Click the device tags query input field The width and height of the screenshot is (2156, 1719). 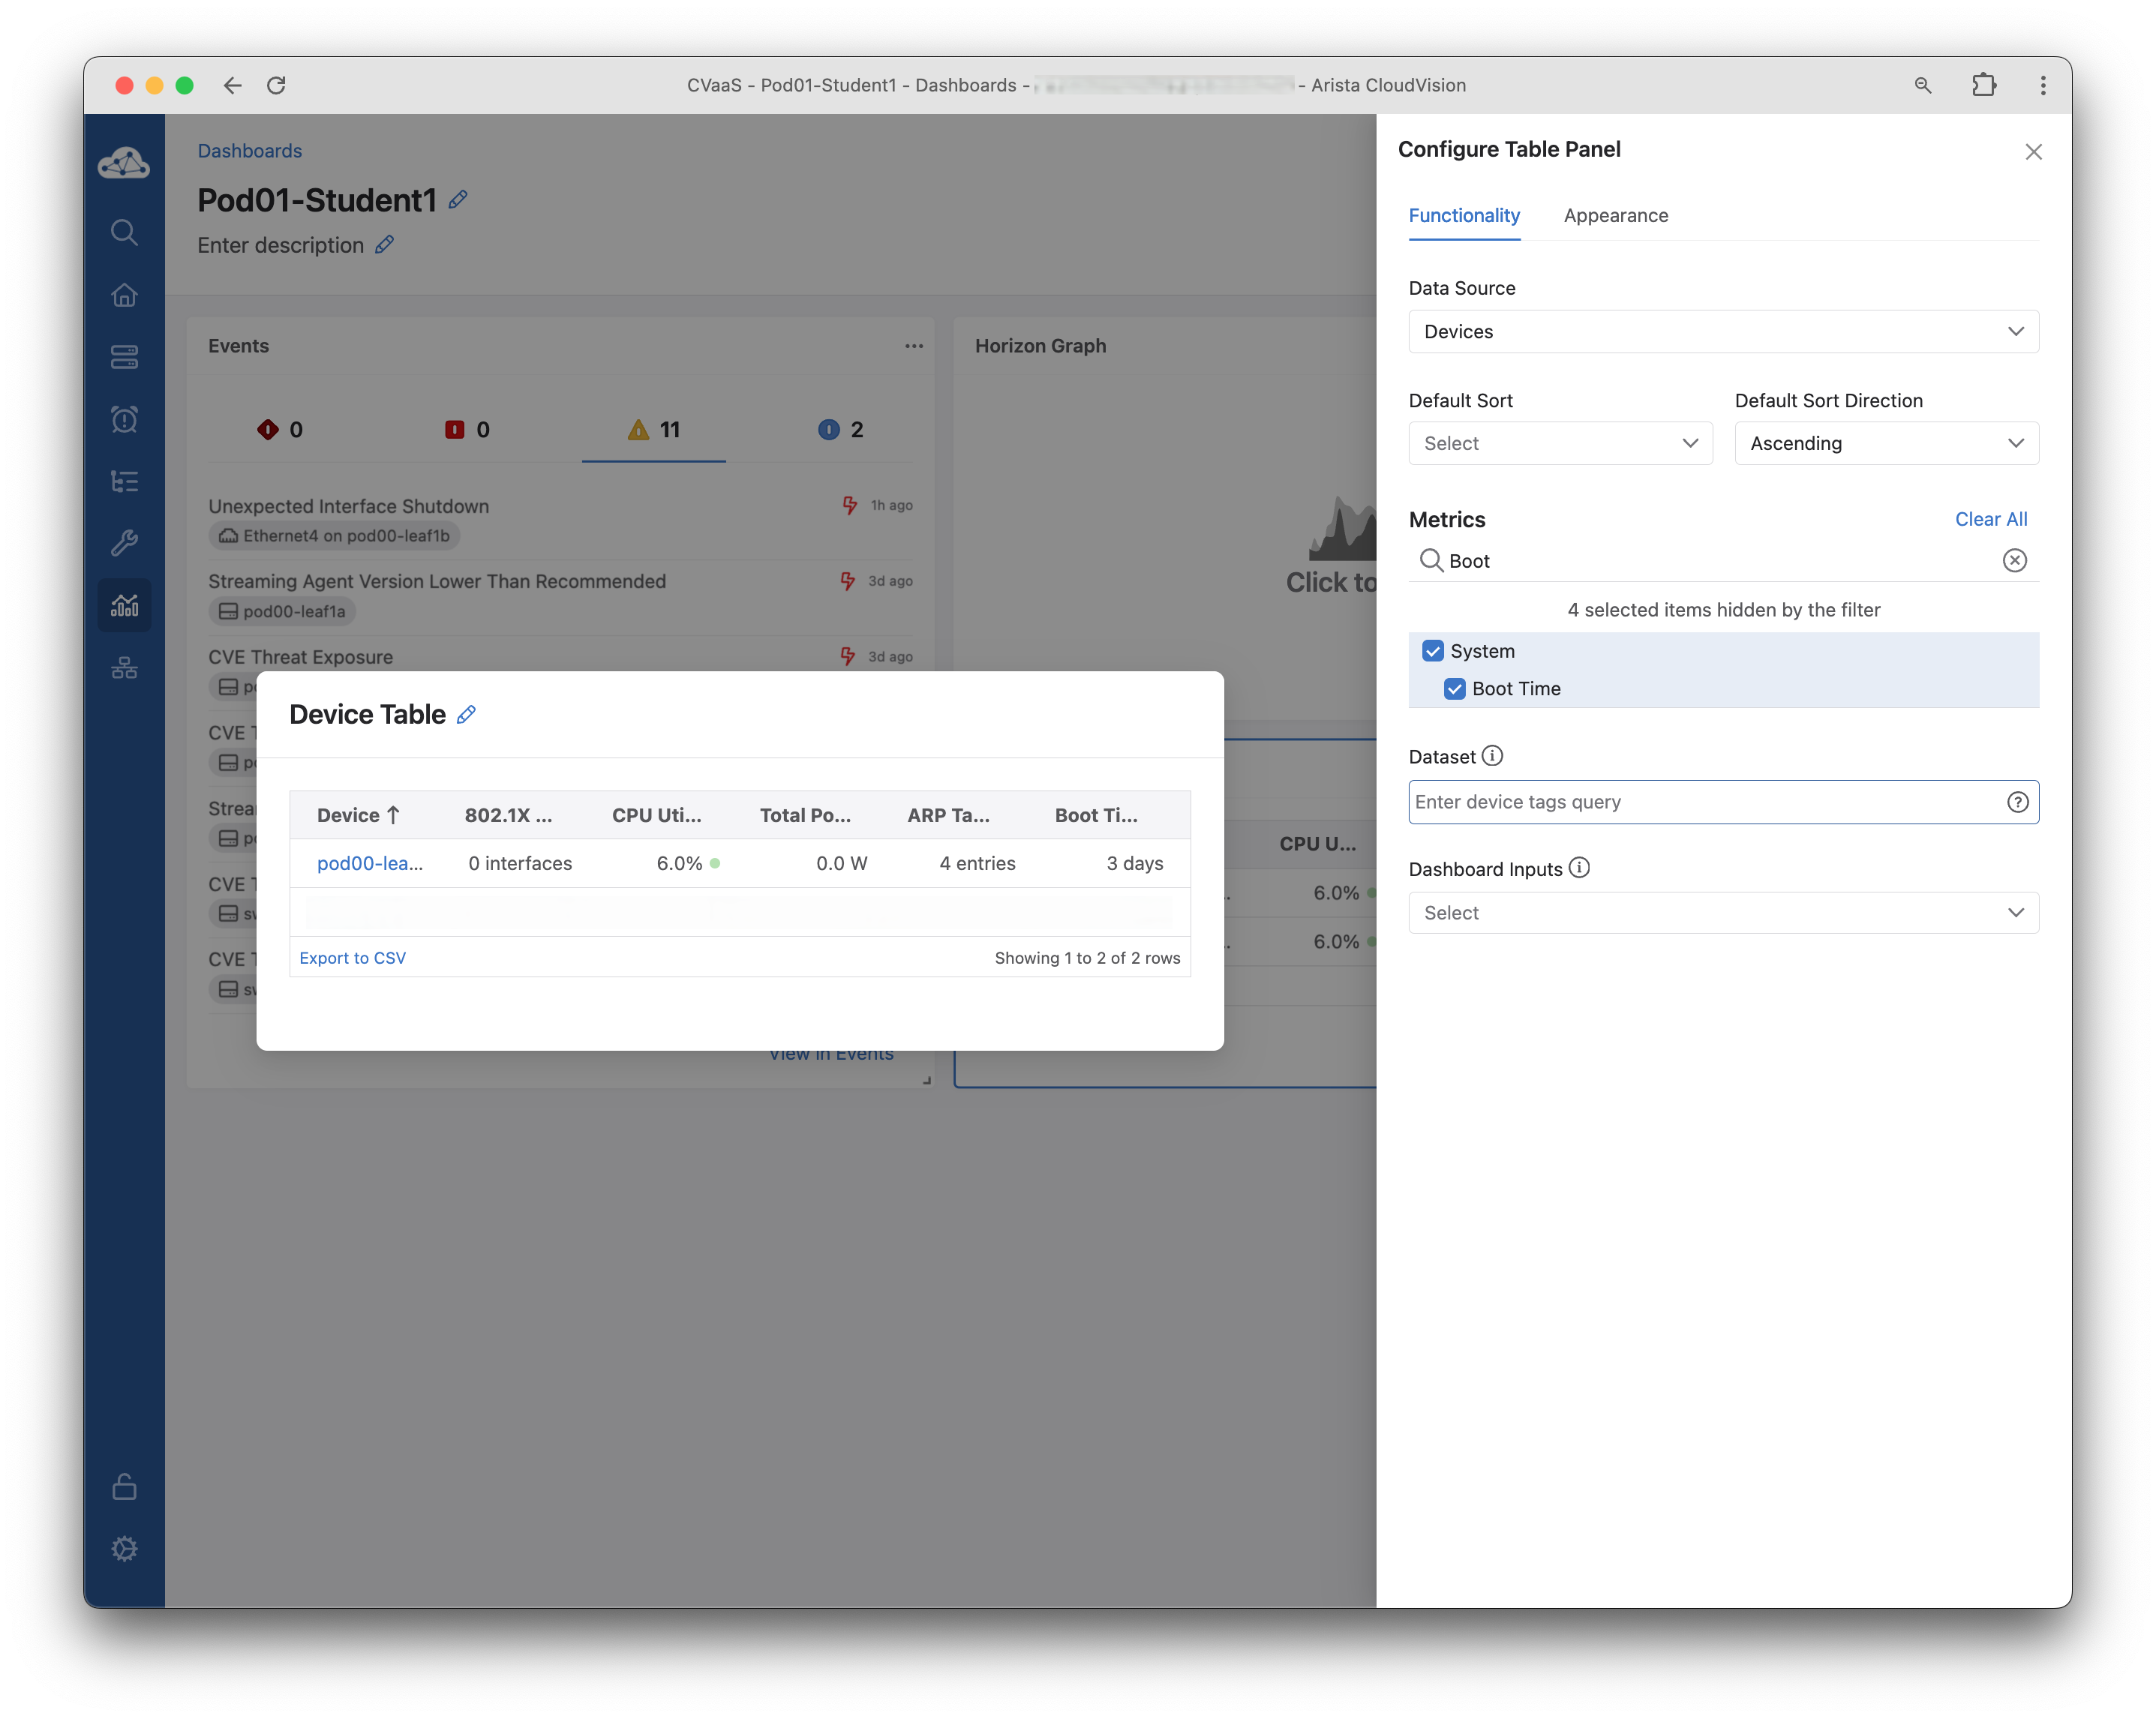click(x=1700, y=802)
